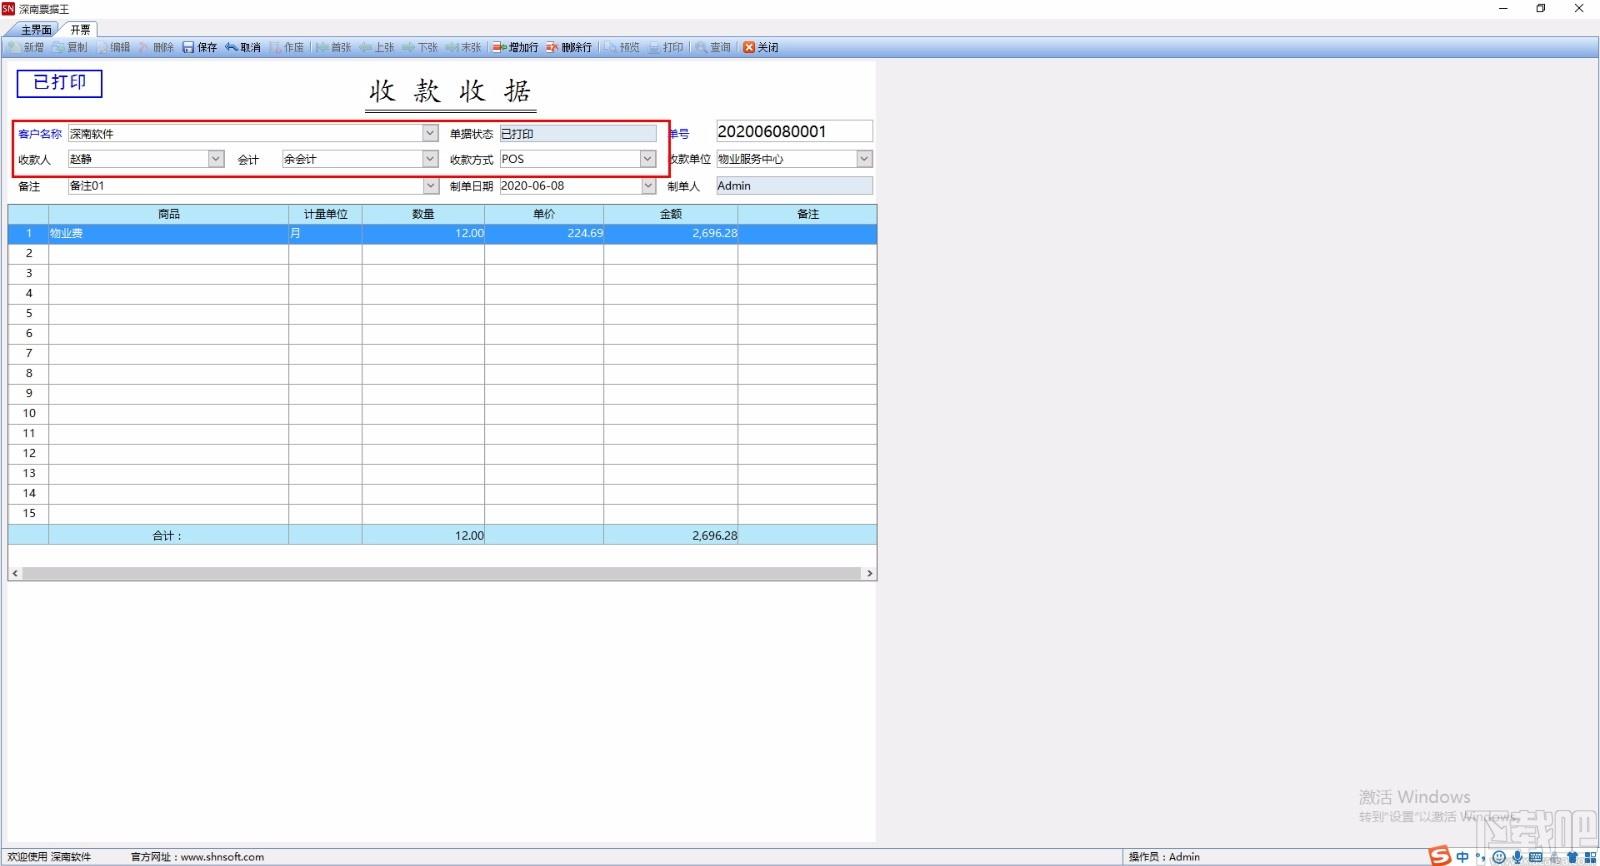Screen dimensions: 1600x866
Task: Expand the 收款单位 dropdown
Action: point(865,159)
